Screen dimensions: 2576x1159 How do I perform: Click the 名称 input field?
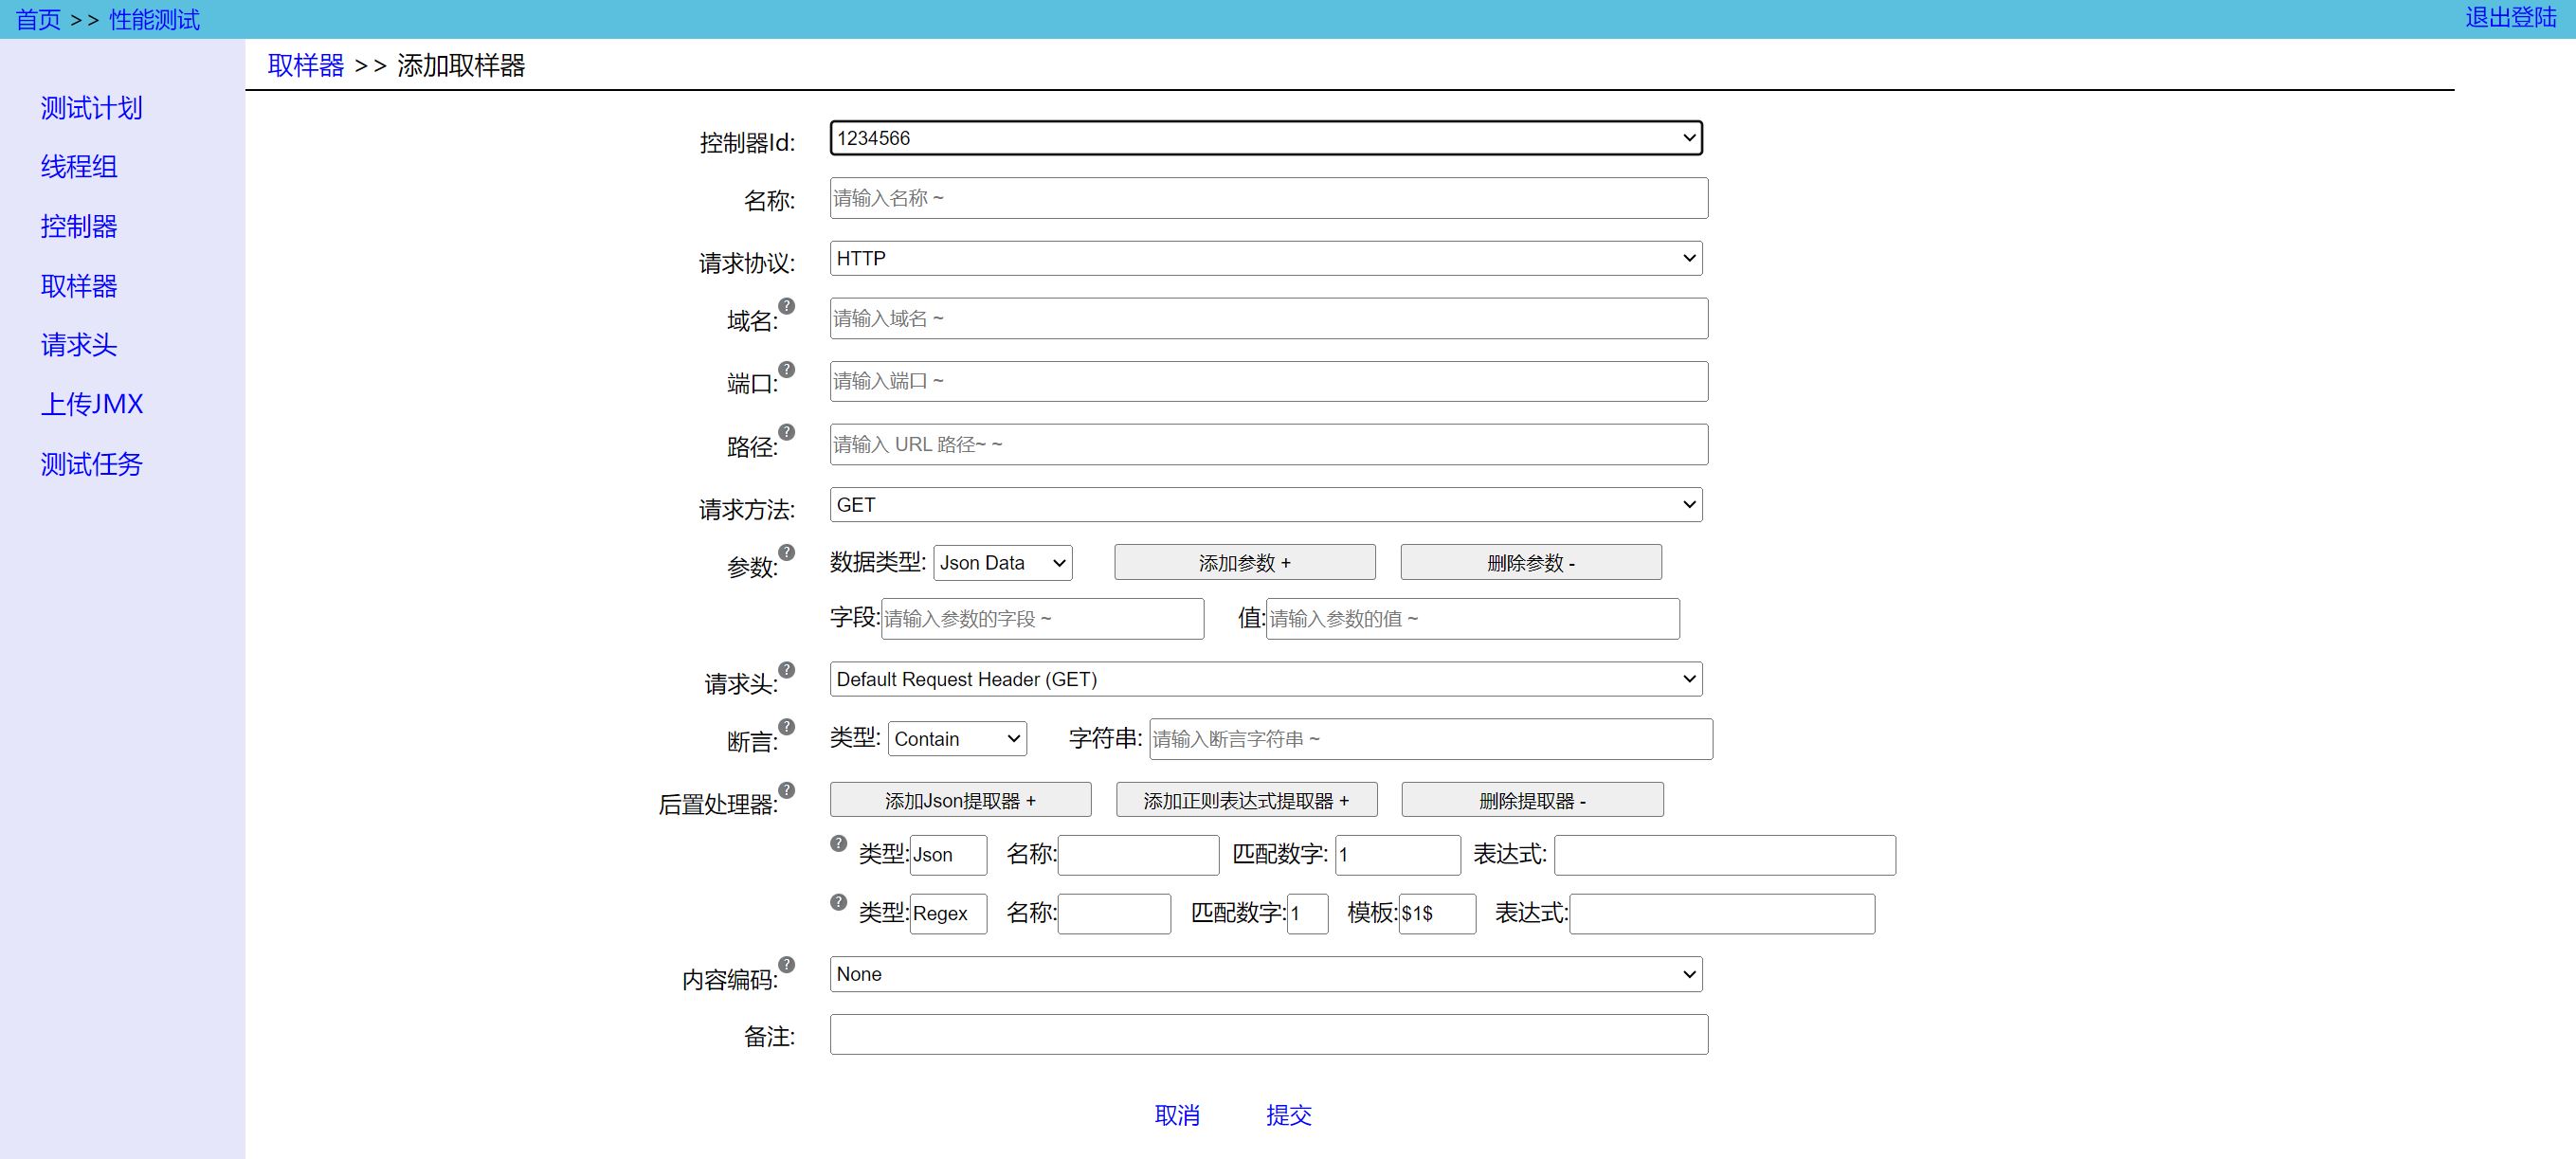click(x=1268, y=198)
